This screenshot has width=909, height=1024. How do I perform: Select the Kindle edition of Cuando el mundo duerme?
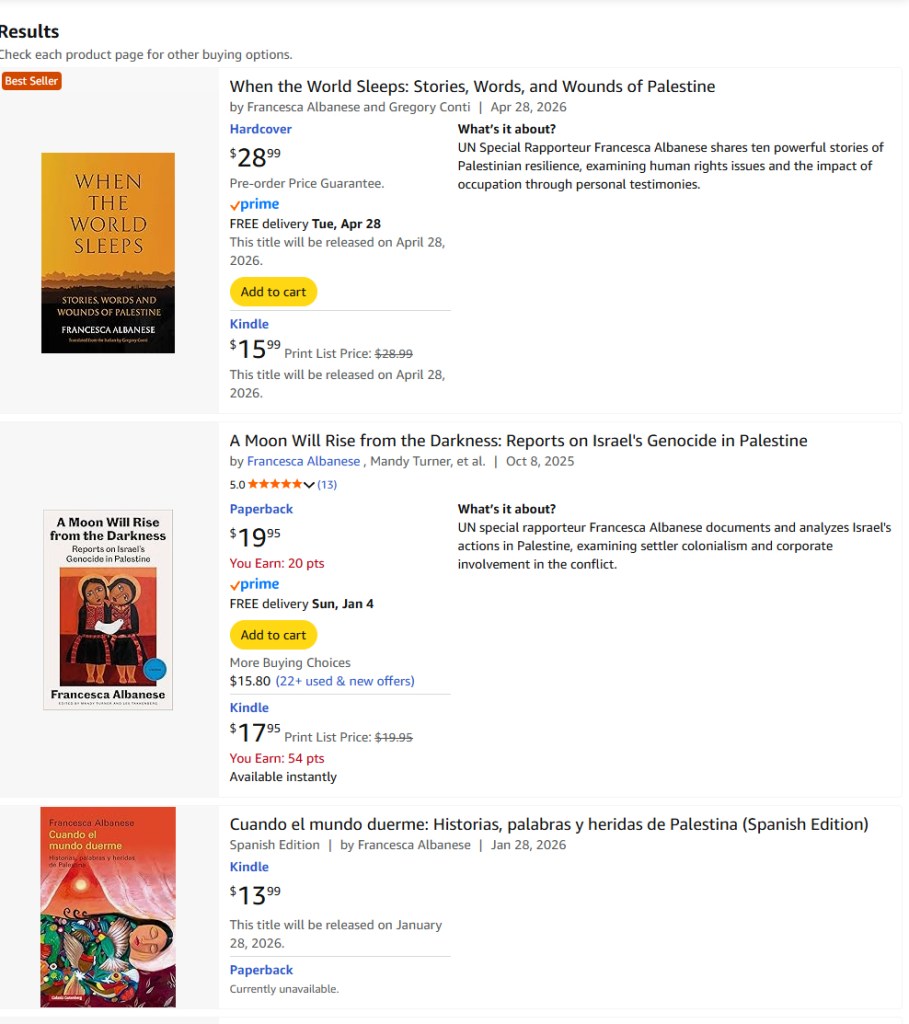(x=249, y=866)
